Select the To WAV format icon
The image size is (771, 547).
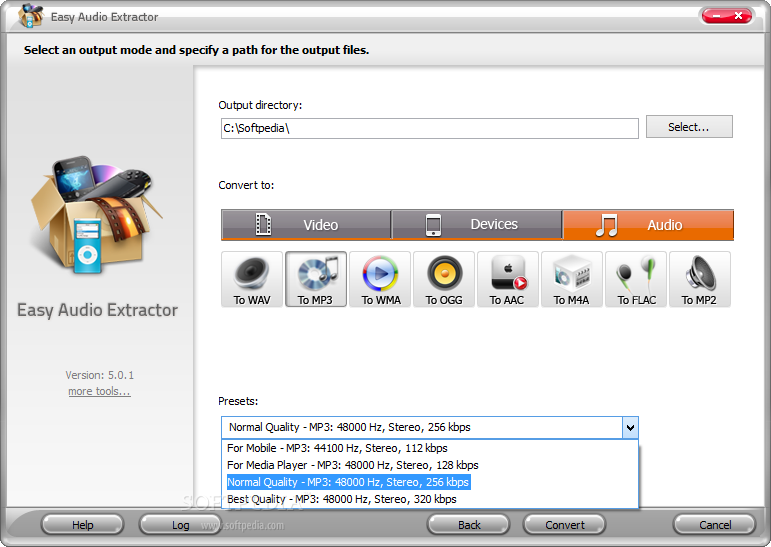click(252, 279)
